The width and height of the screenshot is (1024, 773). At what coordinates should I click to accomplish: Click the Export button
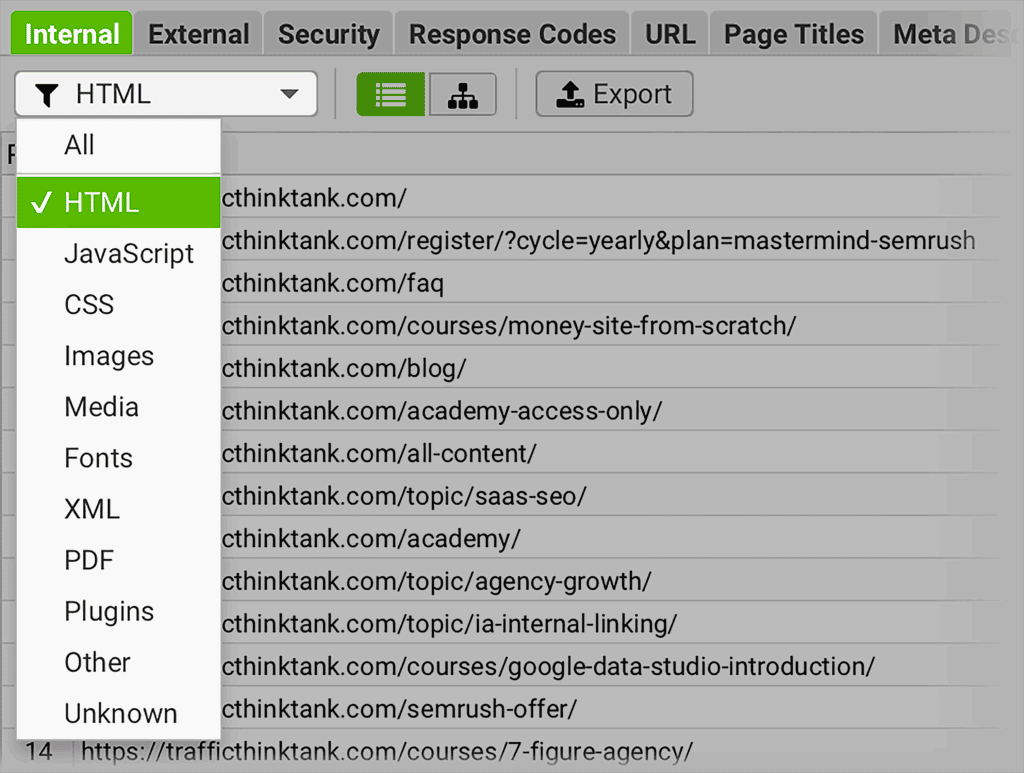pyautogui.click(x=614, y=94)
